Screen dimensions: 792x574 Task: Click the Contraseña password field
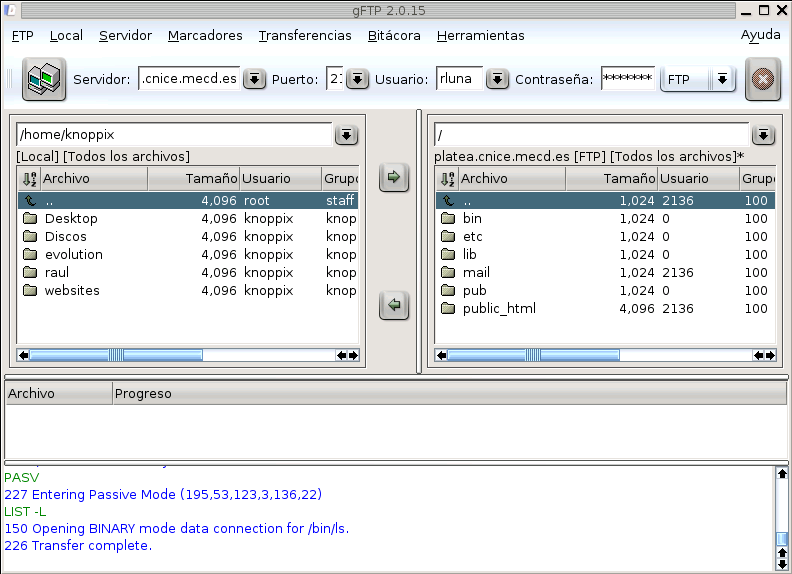click(x=628, y=79)
